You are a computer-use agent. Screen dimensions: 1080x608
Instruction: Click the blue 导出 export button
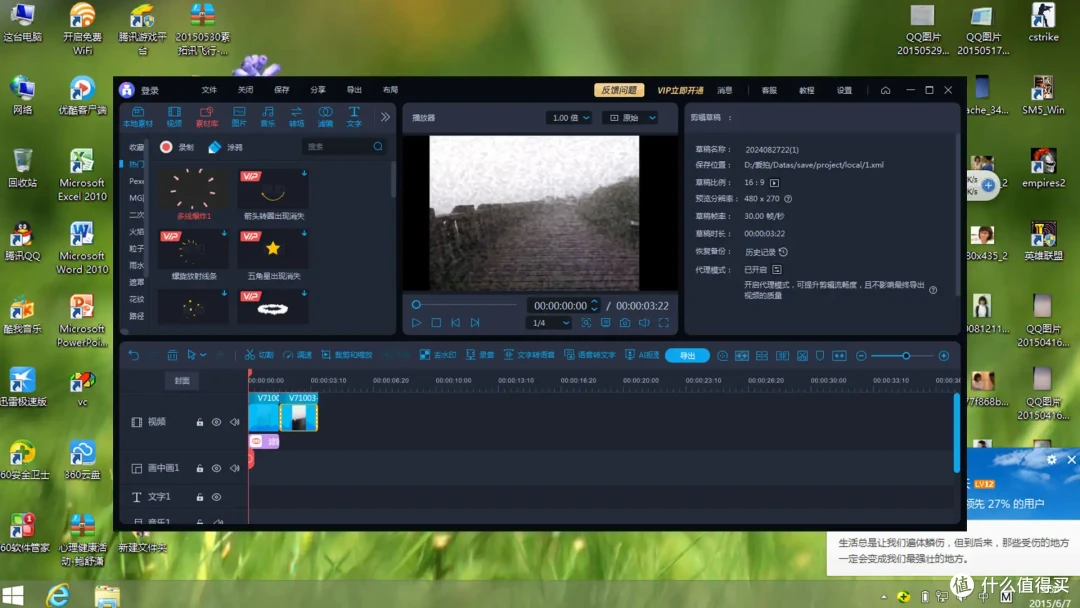[x=687, y=355]
